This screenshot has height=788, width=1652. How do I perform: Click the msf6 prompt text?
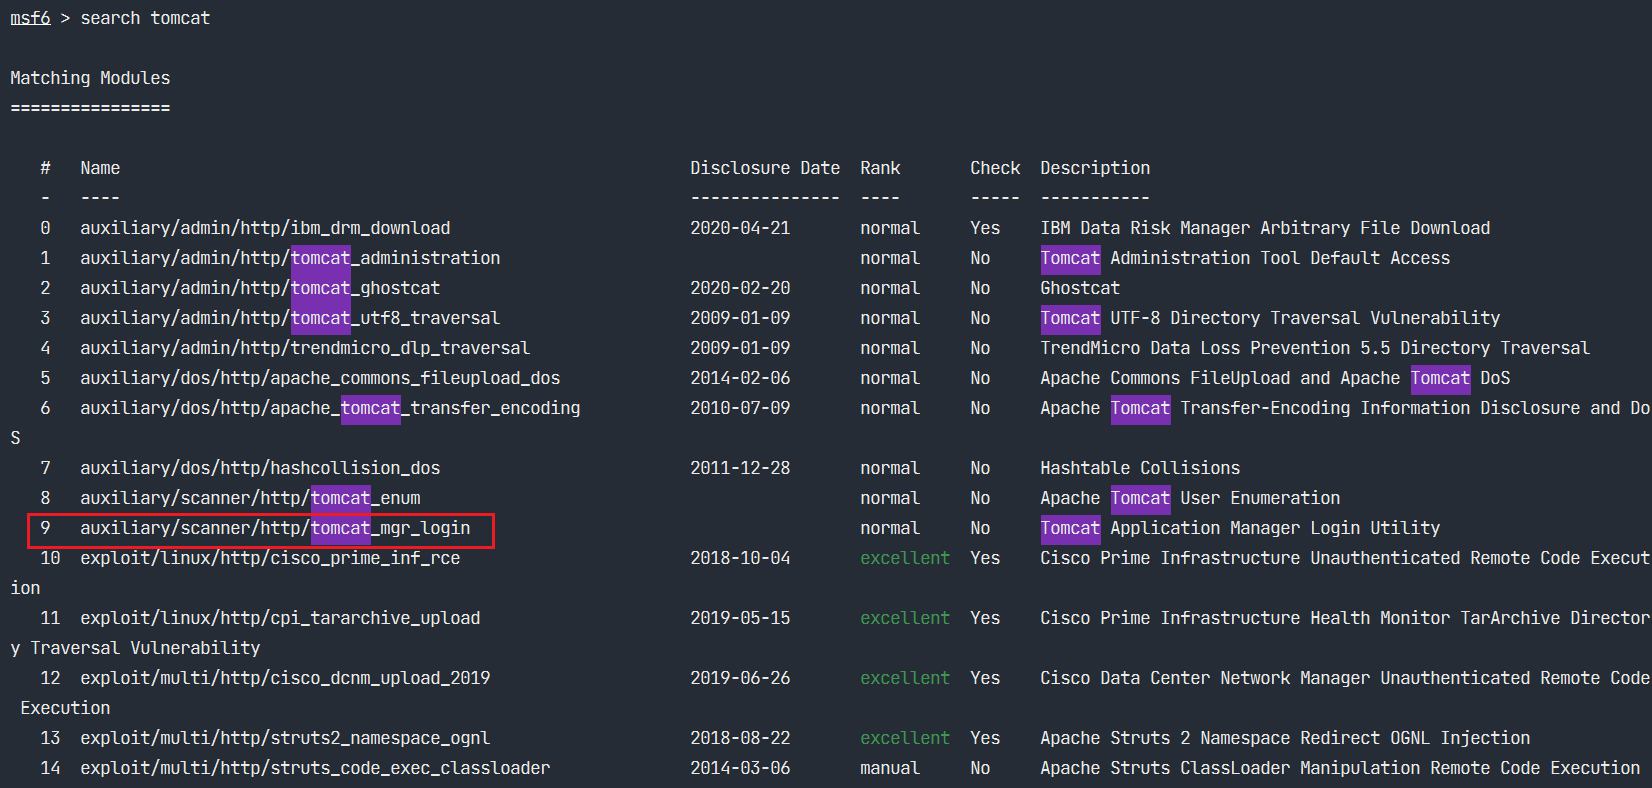[x=30, y=18]
